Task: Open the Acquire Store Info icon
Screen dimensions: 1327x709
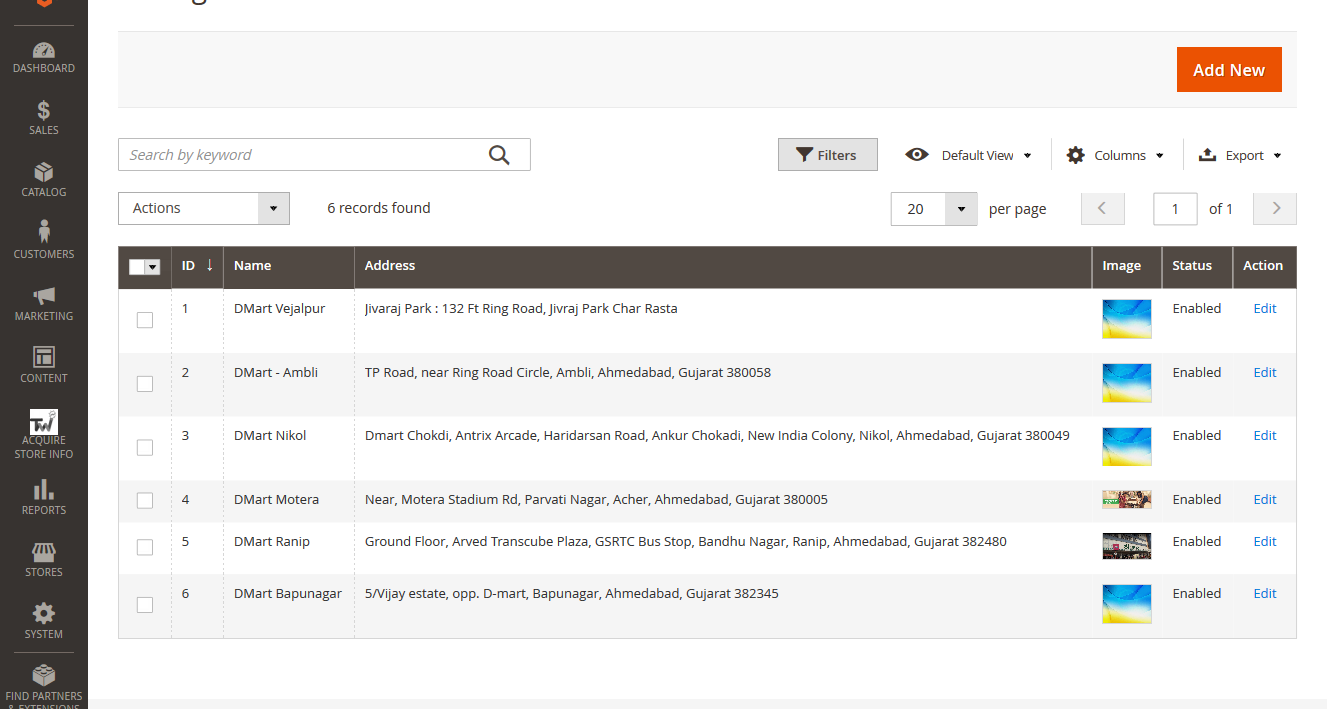Action: [x=43, y=421]
